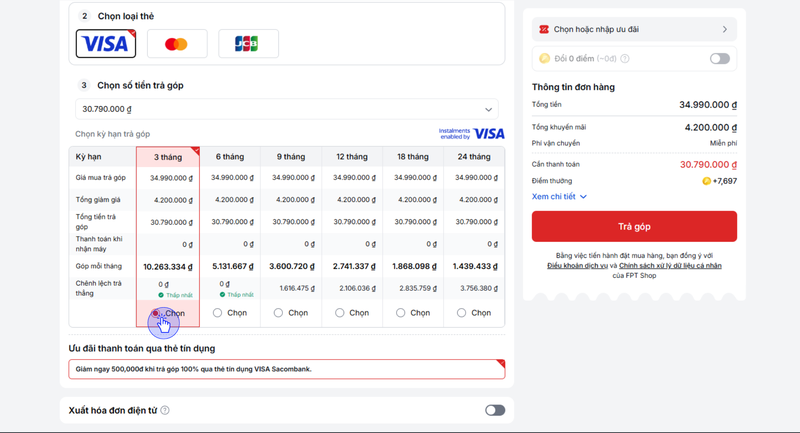Click monthly payment 10.263.334 ₫
The width and height of the screenshot is (800, 433).
(x=168, y=267)
